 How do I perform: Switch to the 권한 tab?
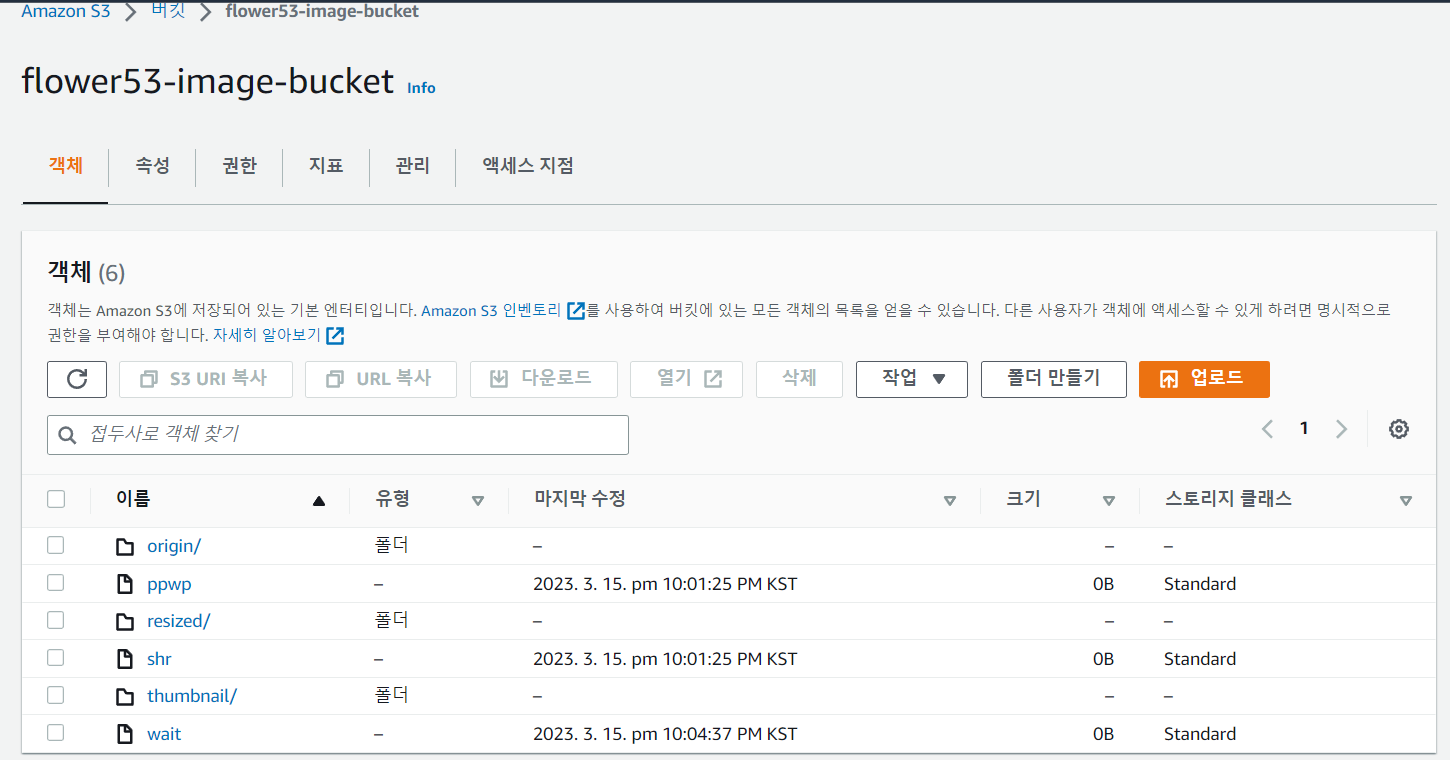(x=240, y=166)
